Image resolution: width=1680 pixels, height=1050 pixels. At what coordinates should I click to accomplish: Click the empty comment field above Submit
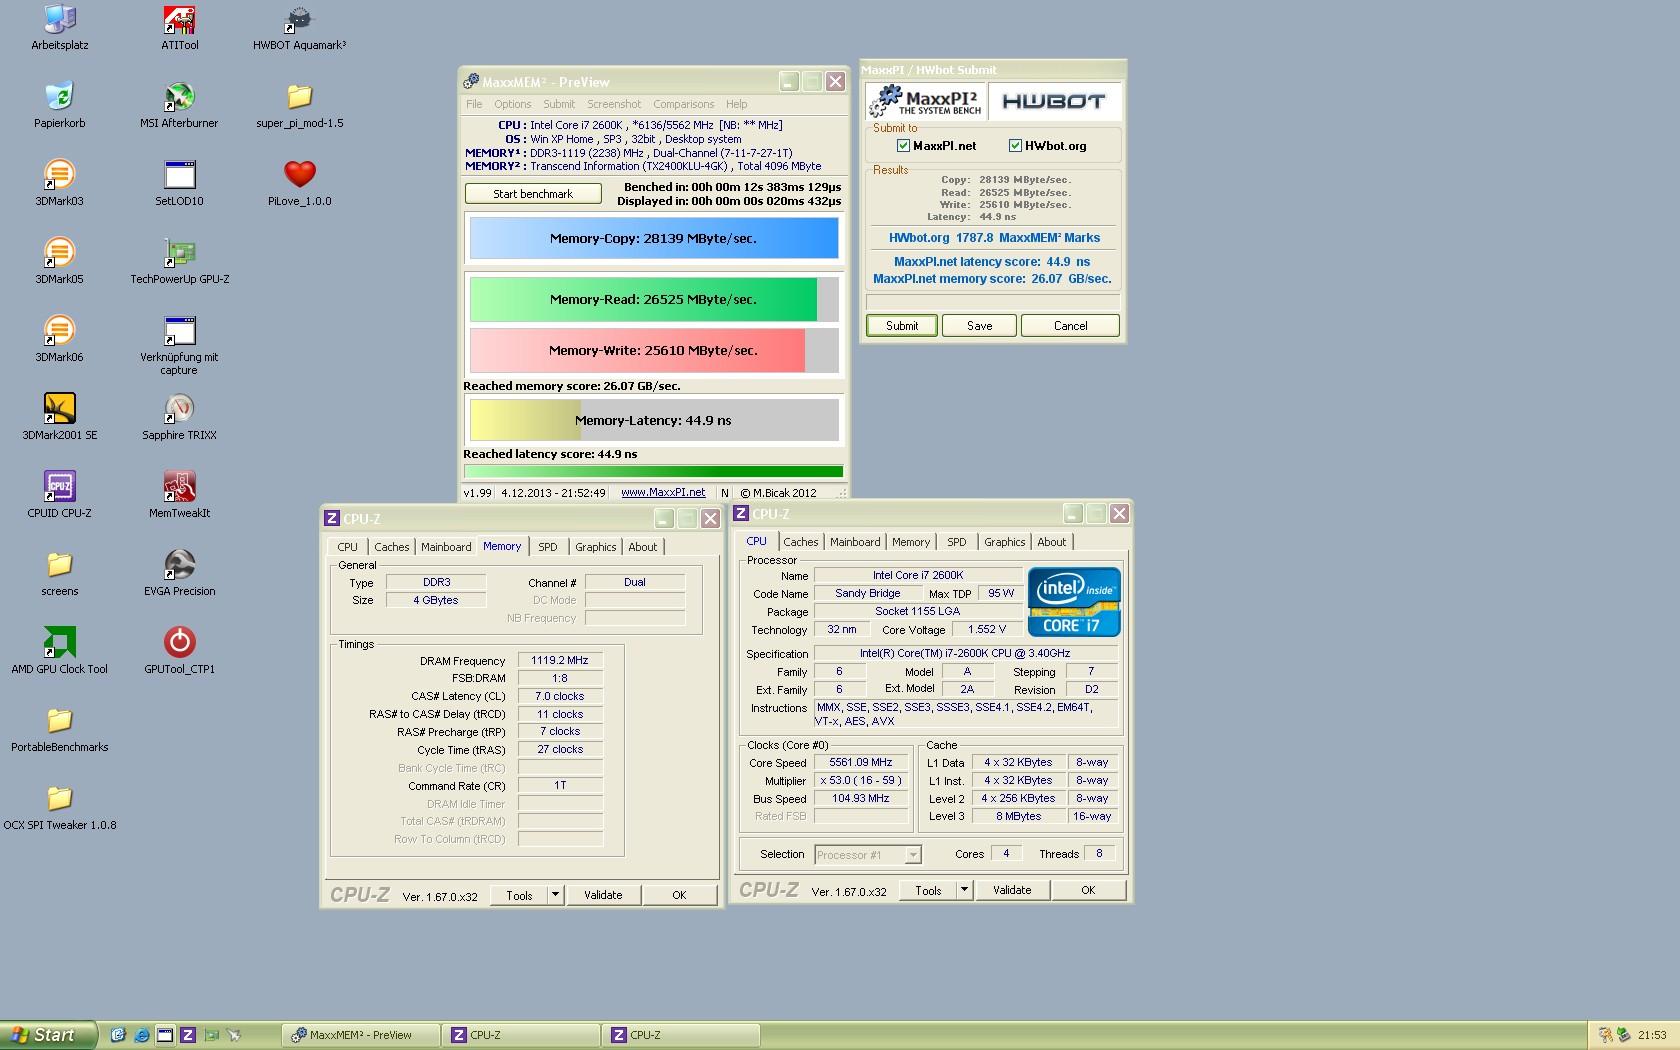[x=992, y=301]
